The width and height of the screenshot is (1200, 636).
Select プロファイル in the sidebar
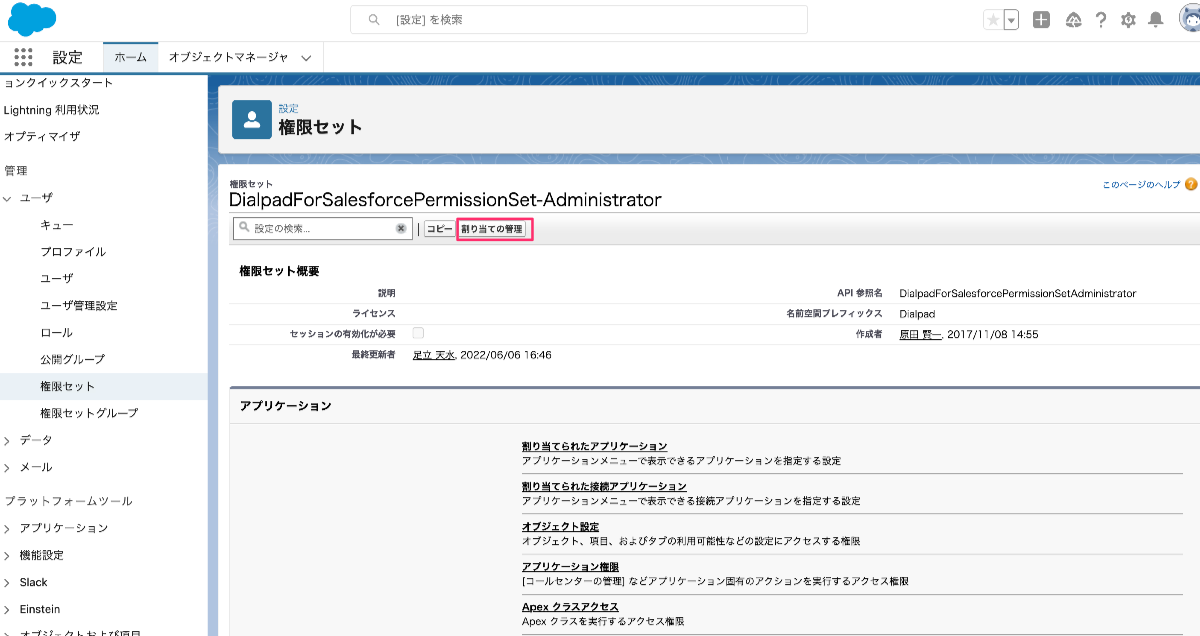[73, 252]
